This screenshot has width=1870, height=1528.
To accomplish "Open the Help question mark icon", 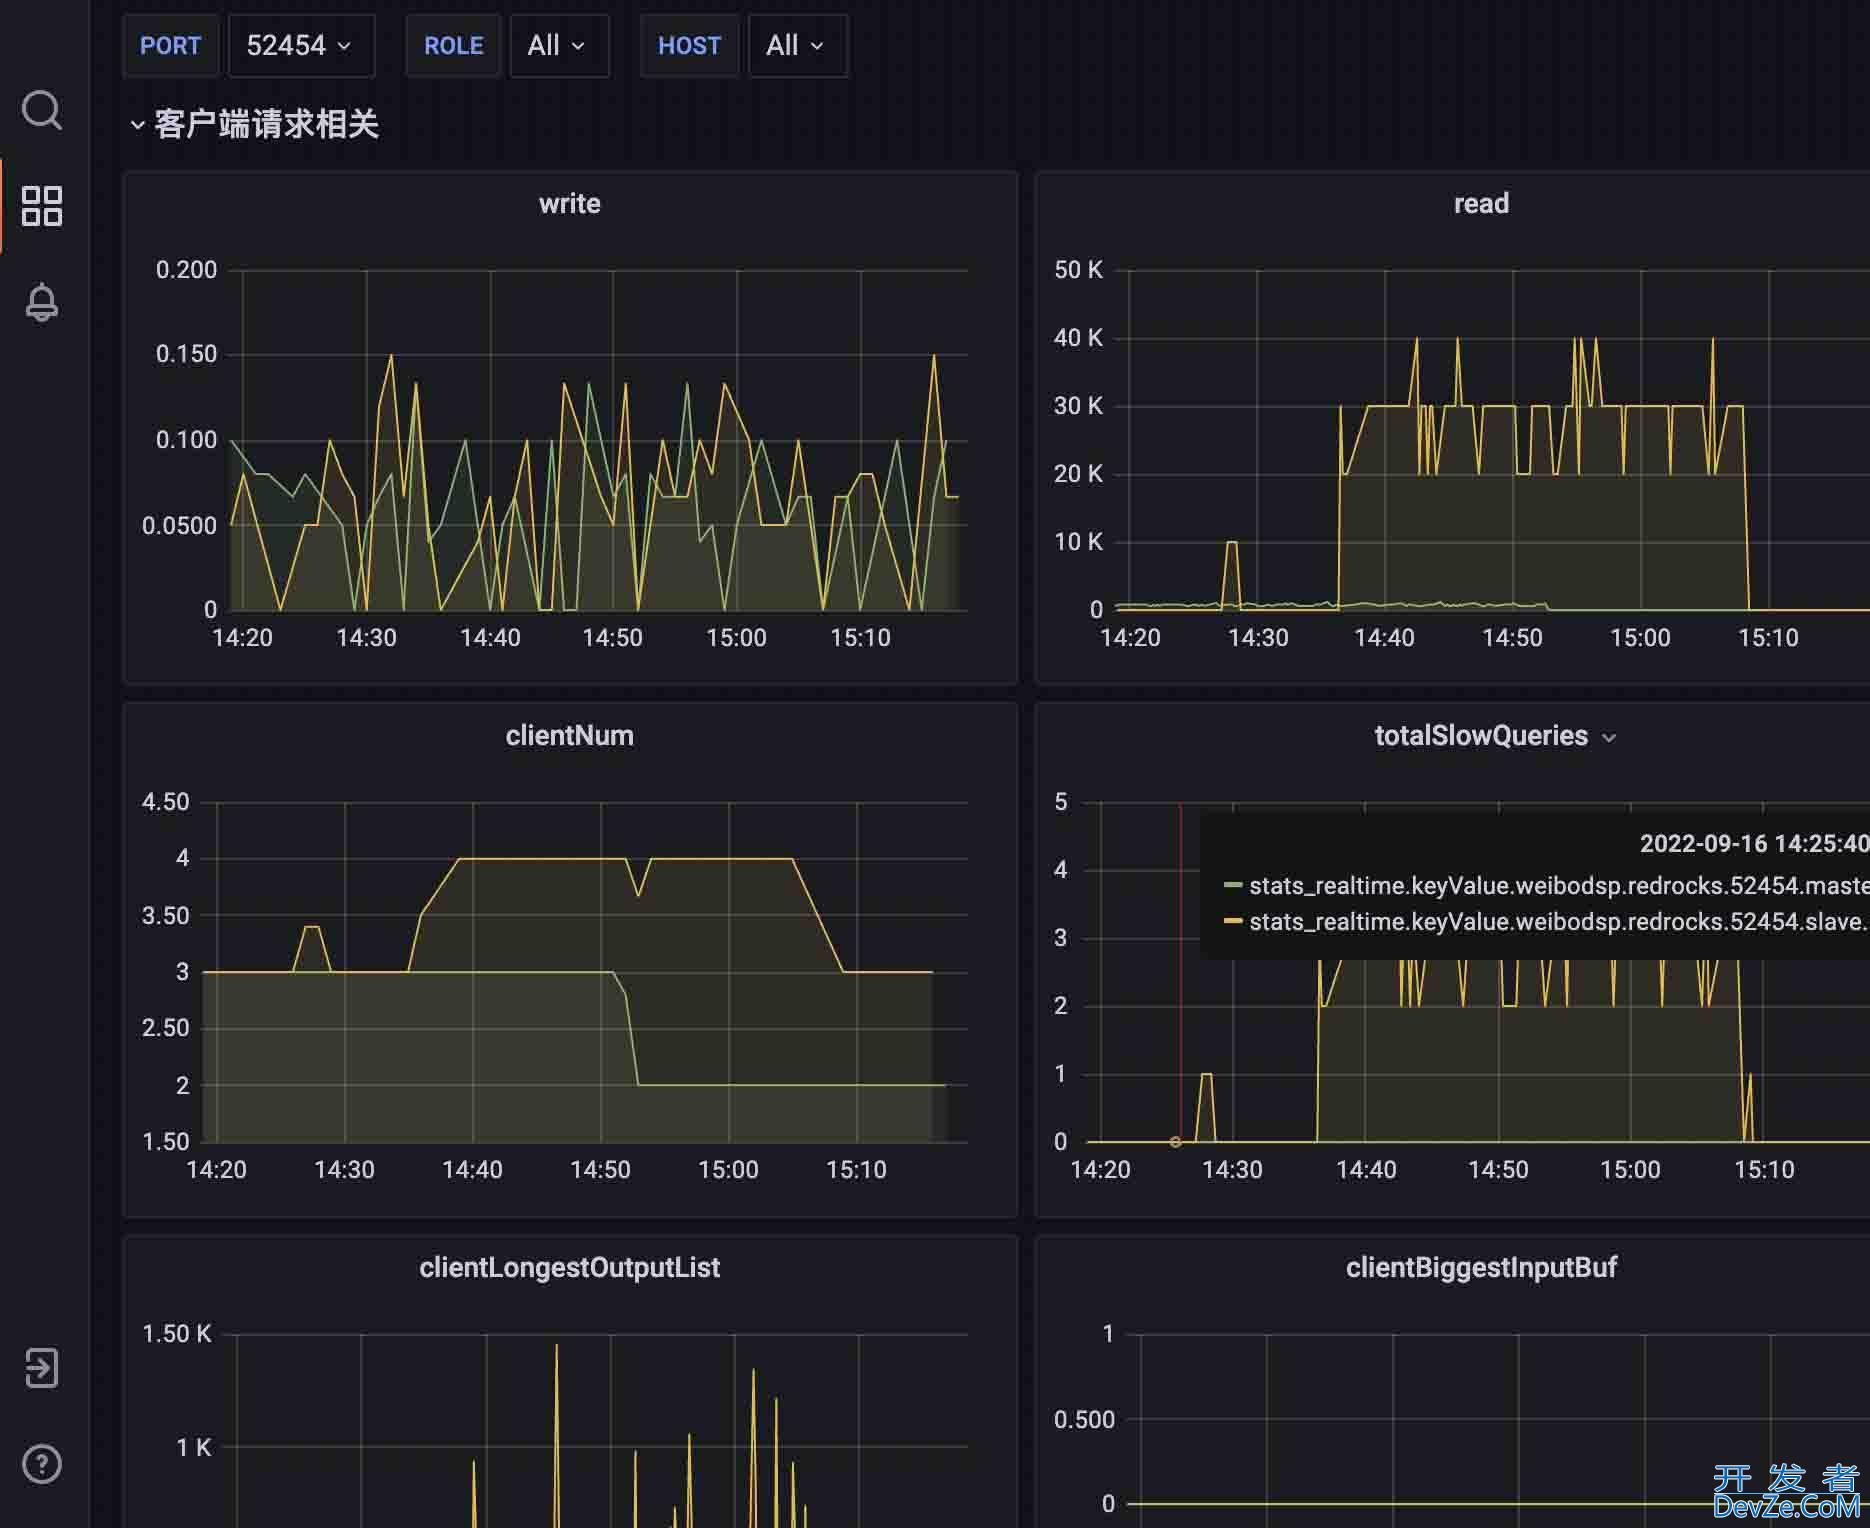I will 42,1464.
